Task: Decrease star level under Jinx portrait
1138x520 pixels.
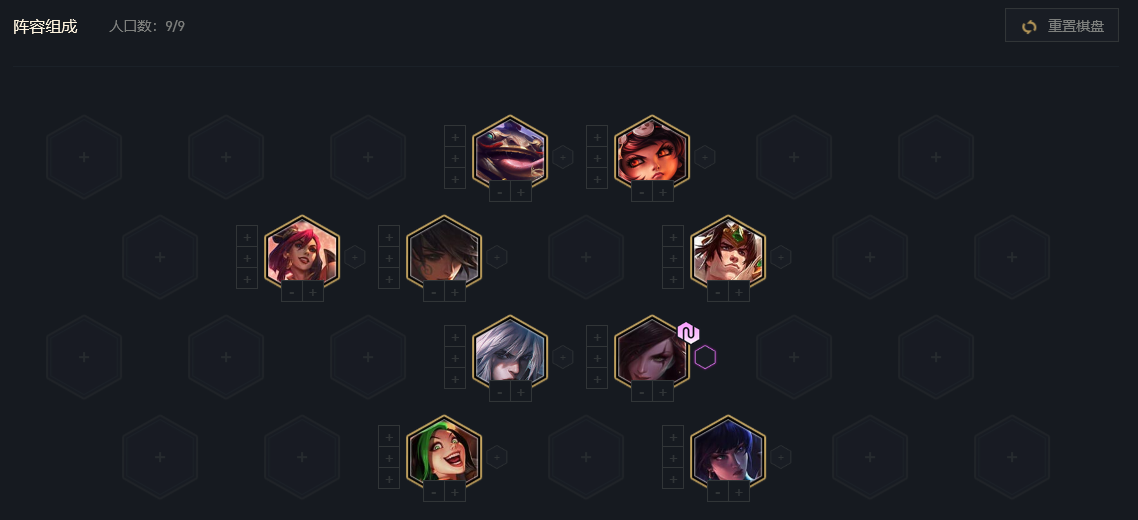Action: click(434, 492)
